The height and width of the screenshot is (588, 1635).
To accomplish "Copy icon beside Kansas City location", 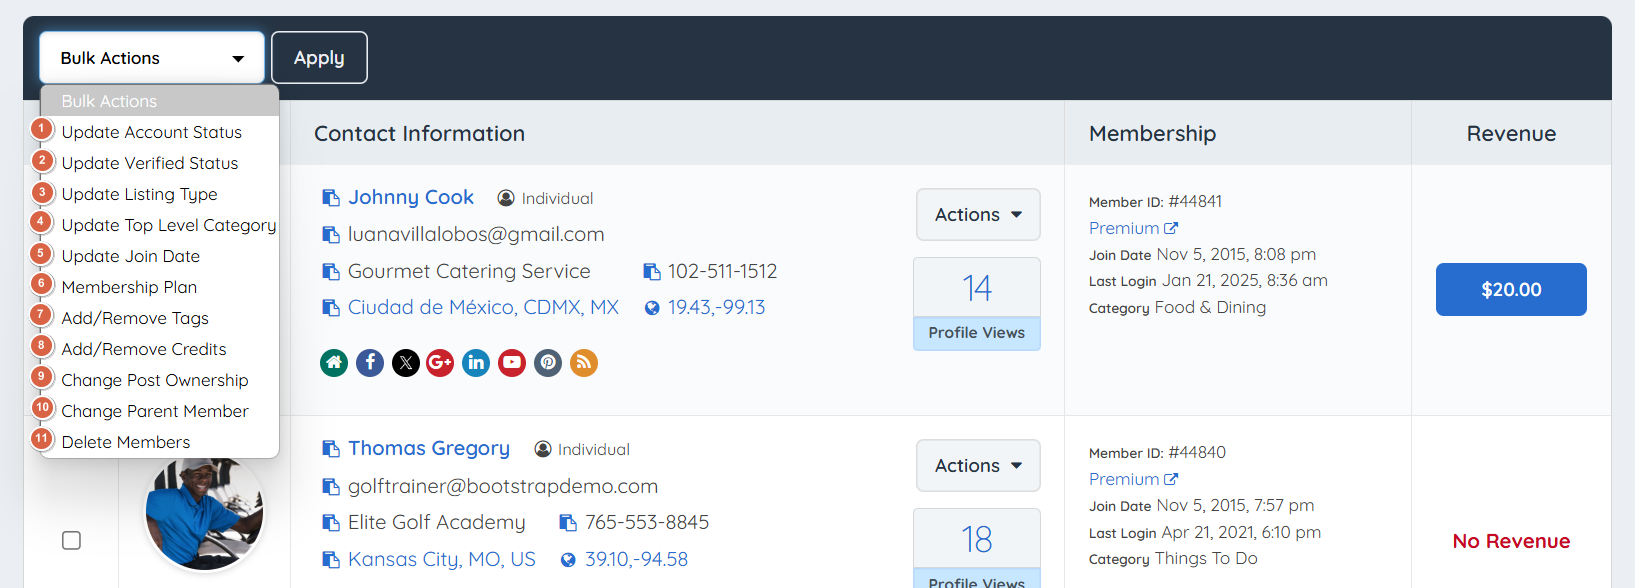I will tap(331, 560).
